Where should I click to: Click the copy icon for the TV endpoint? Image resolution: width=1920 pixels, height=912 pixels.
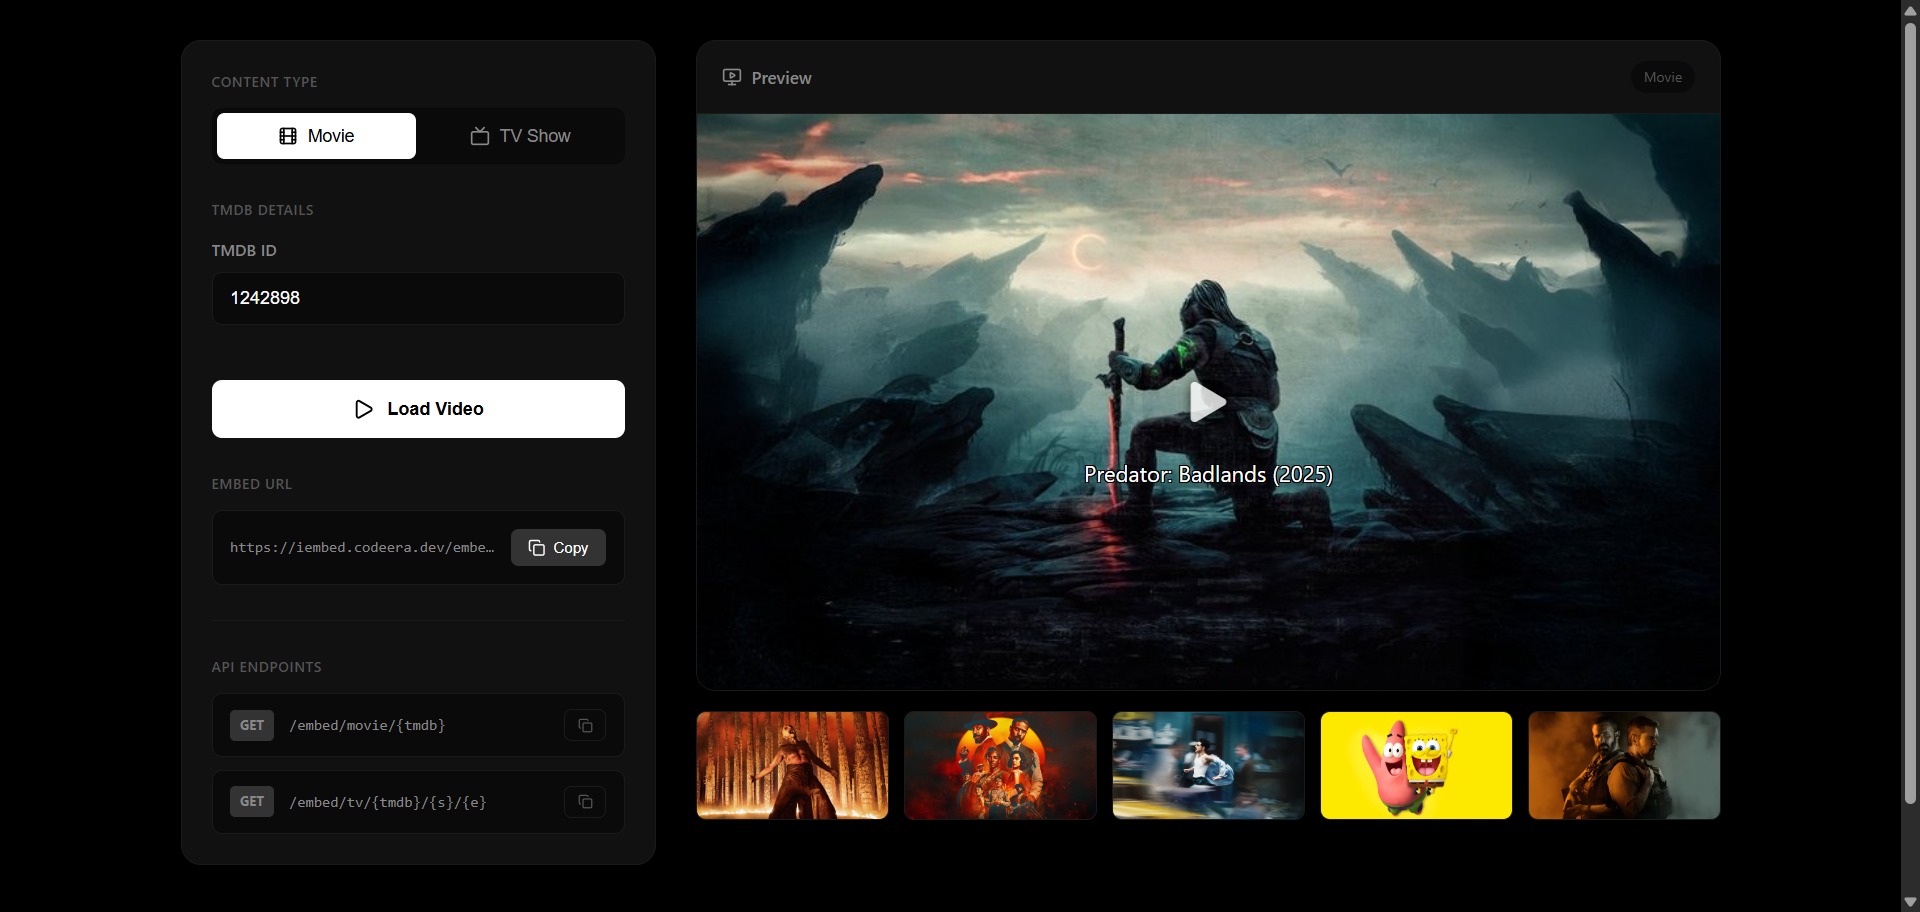click(584, 801)
